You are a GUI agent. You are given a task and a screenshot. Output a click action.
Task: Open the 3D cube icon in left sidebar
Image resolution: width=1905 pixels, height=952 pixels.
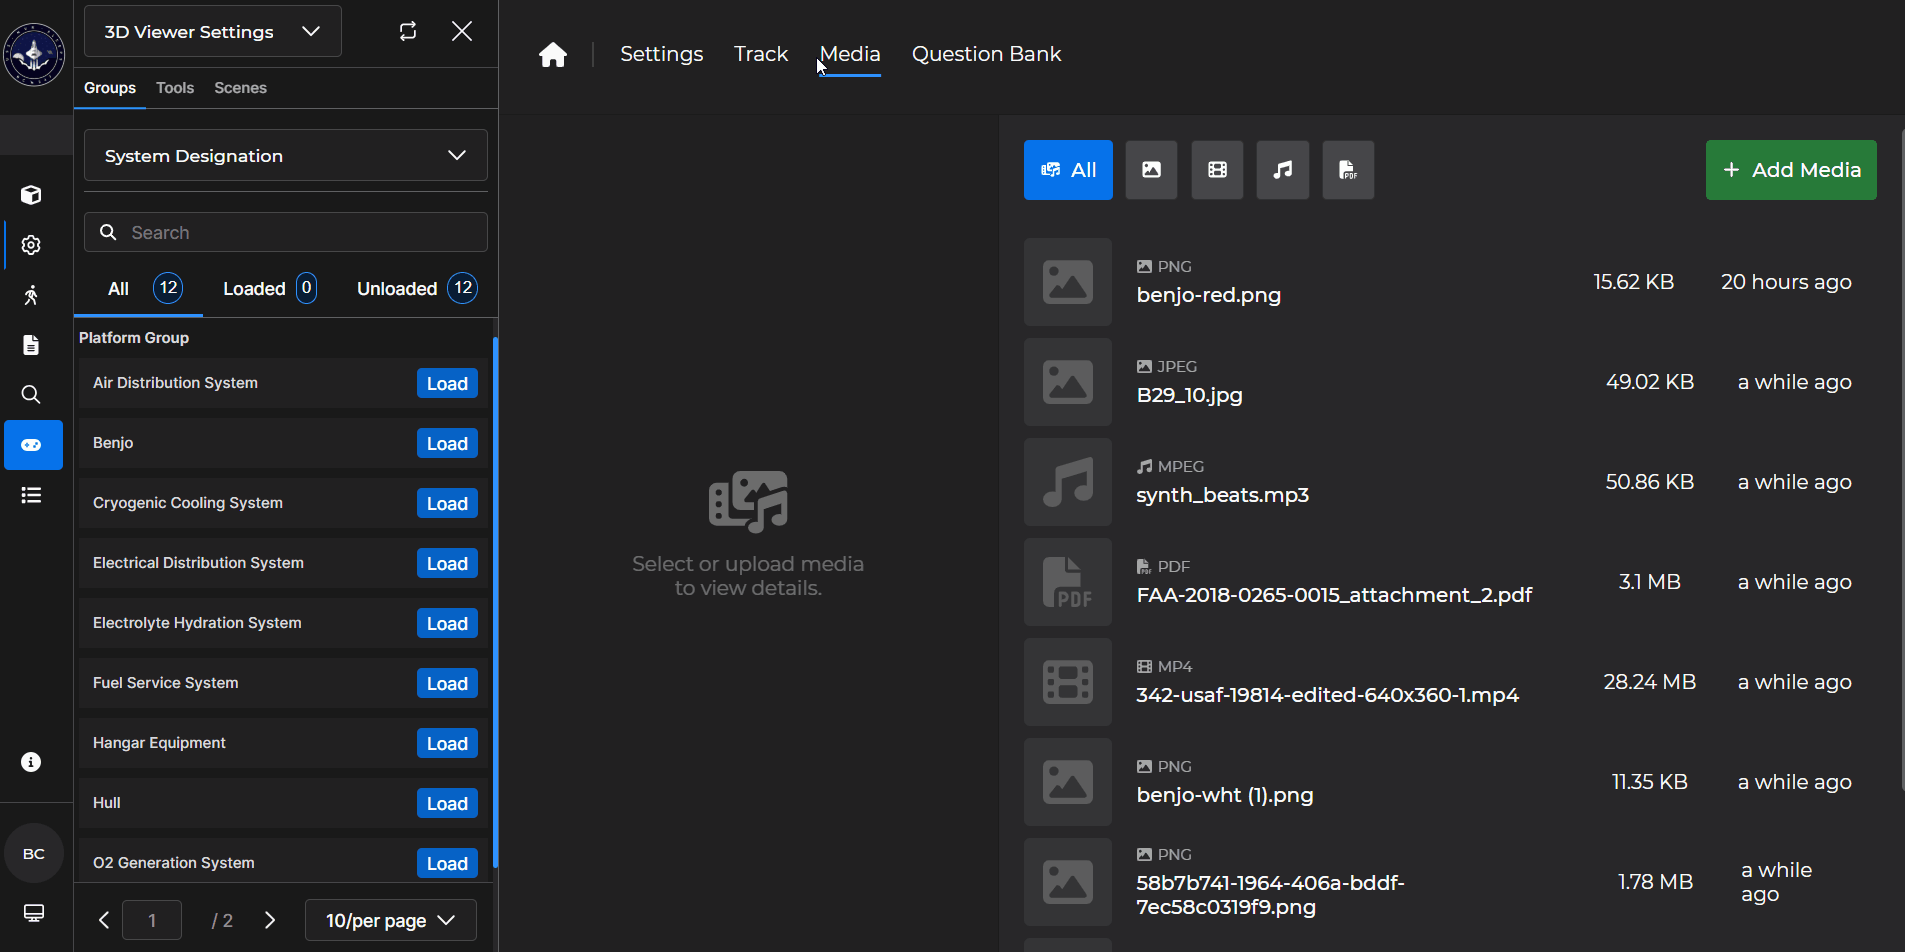[31, 195]
